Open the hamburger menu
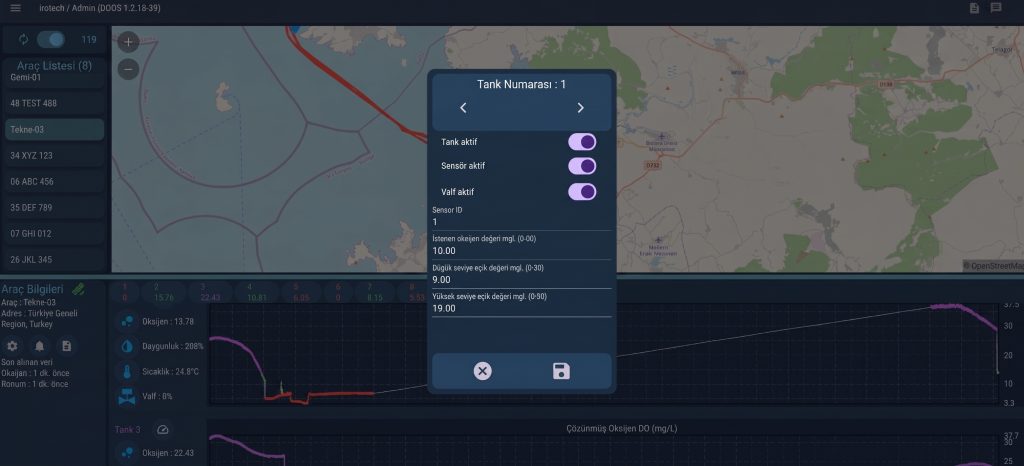Image resolution: width=1024 pixels, height=466 pixels. click(x=16, y=8)
